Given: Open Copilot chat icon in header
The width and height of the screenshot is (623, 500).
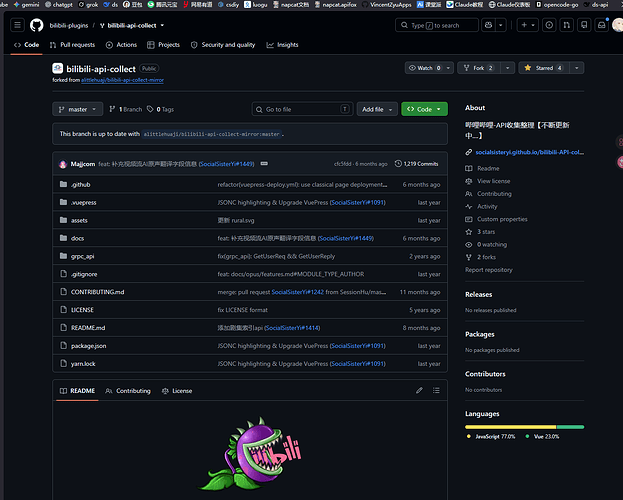Looking at the screenshot, I should [x=488, y=25].
